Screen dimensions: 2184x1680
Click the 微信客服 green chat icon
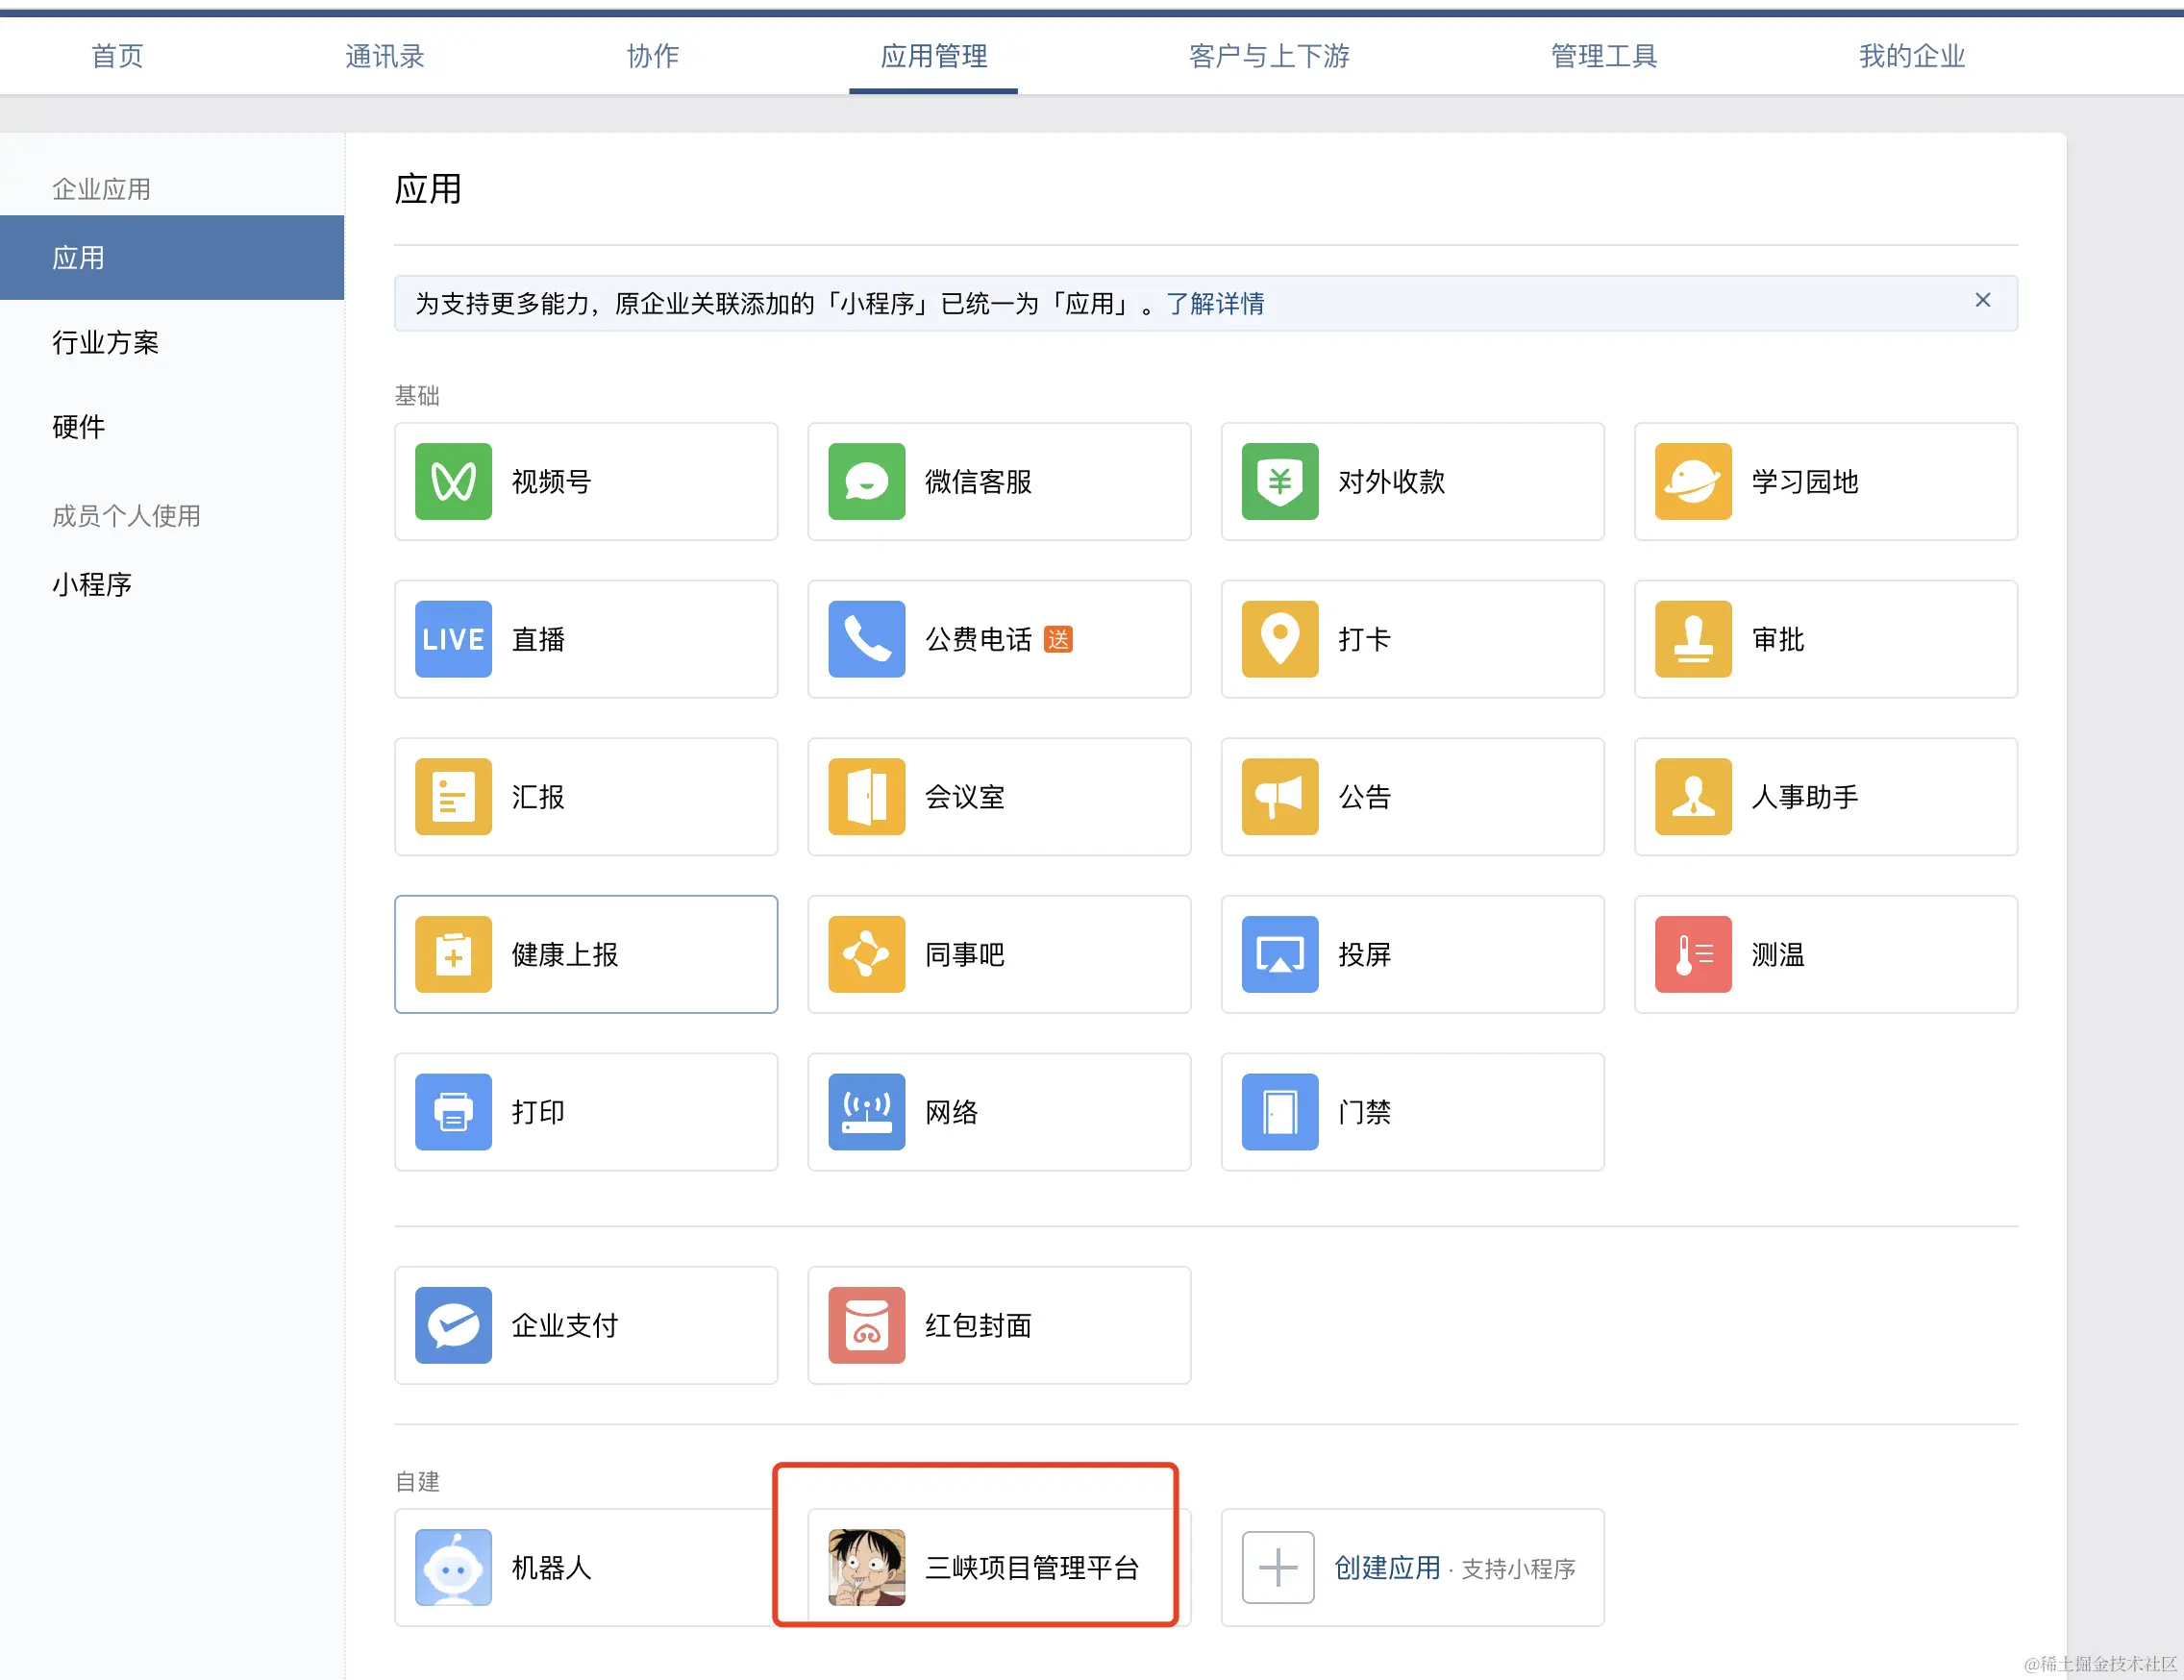[x=866, y=481]
